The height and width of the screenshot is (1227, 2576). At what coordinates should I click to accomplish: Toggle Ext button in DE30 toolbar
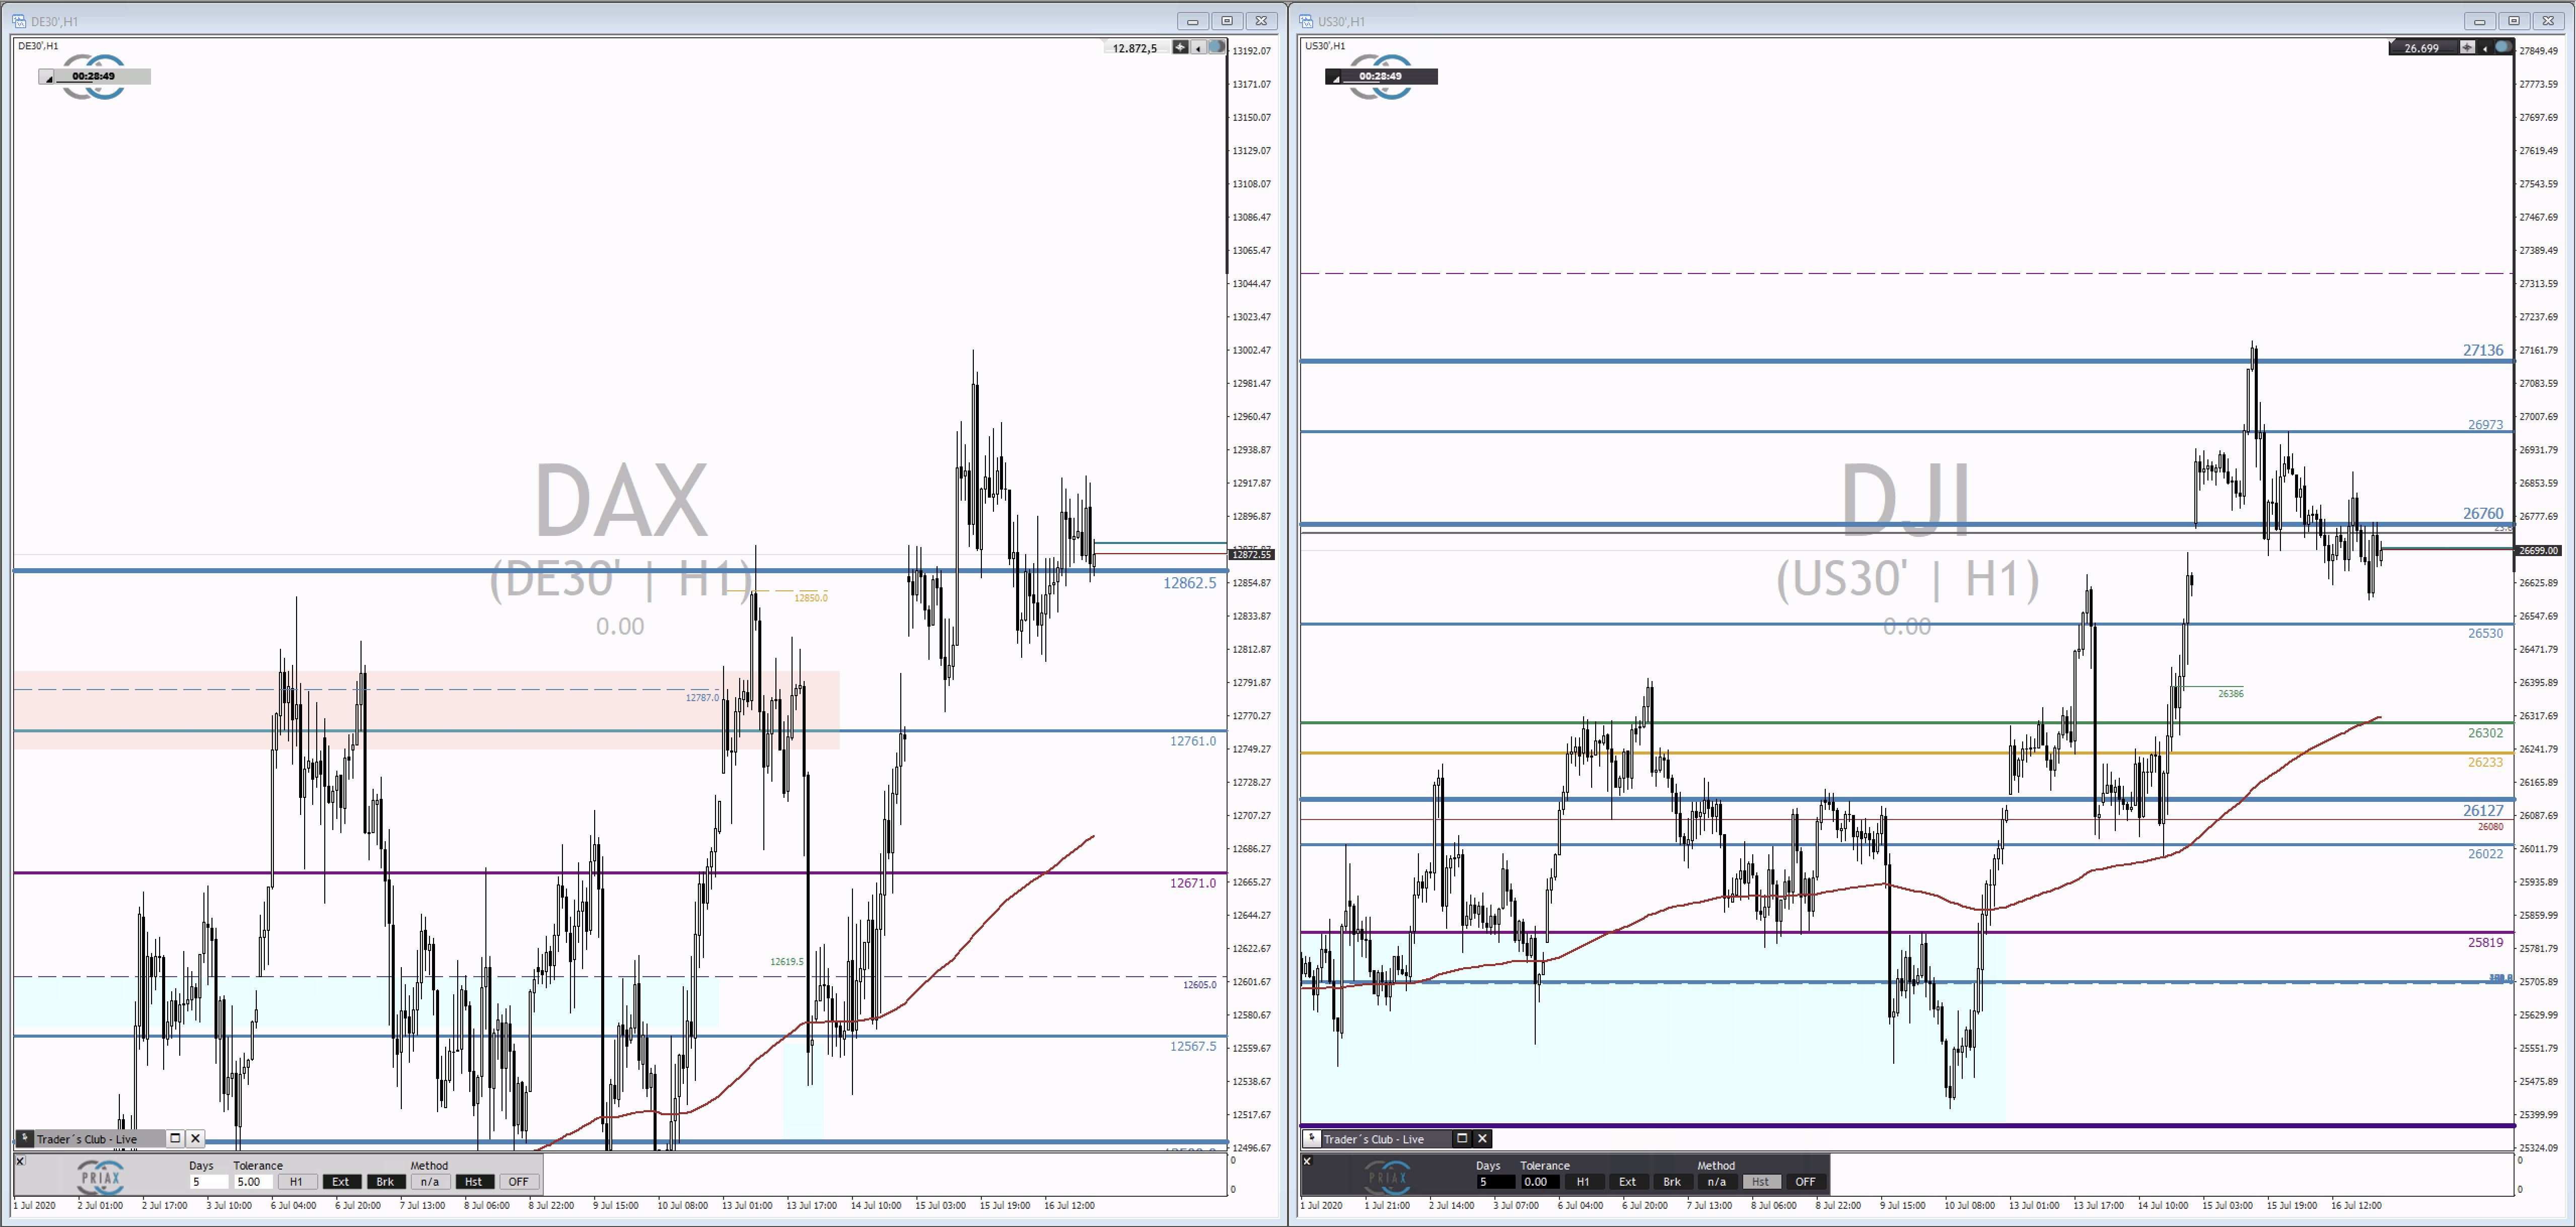coord(341,1182)
